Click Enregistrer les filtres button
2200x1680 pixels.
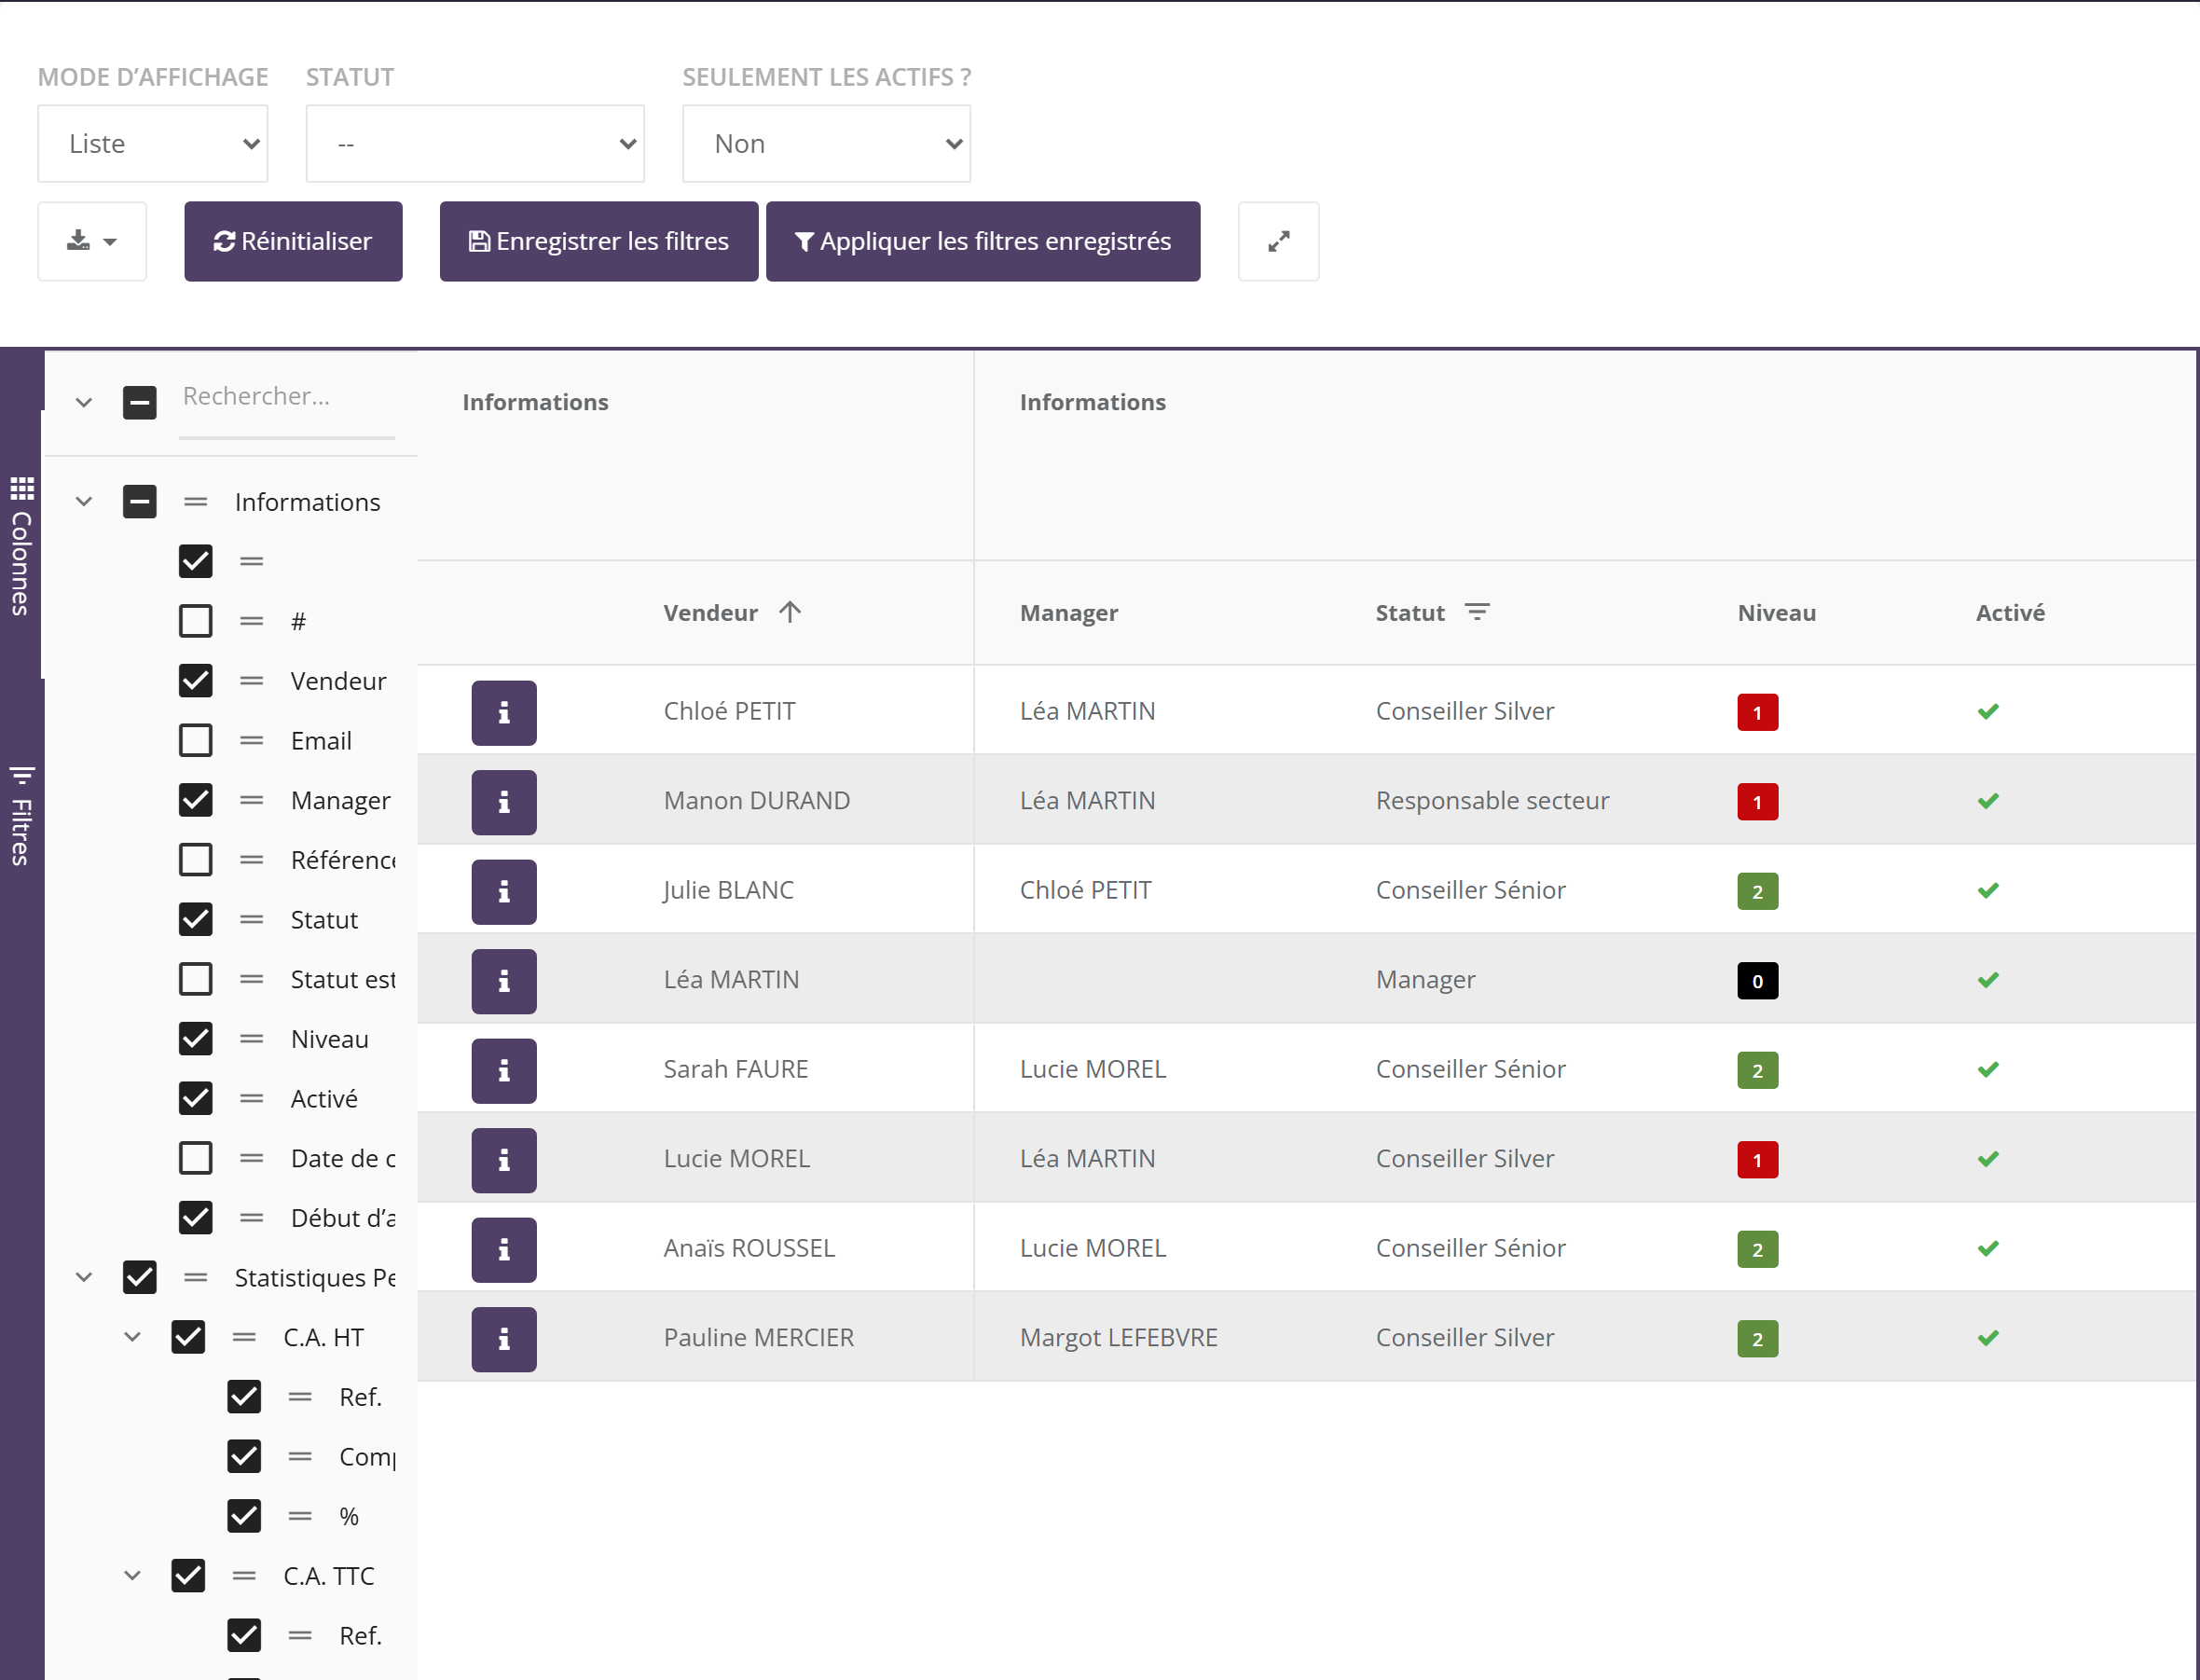599,241
